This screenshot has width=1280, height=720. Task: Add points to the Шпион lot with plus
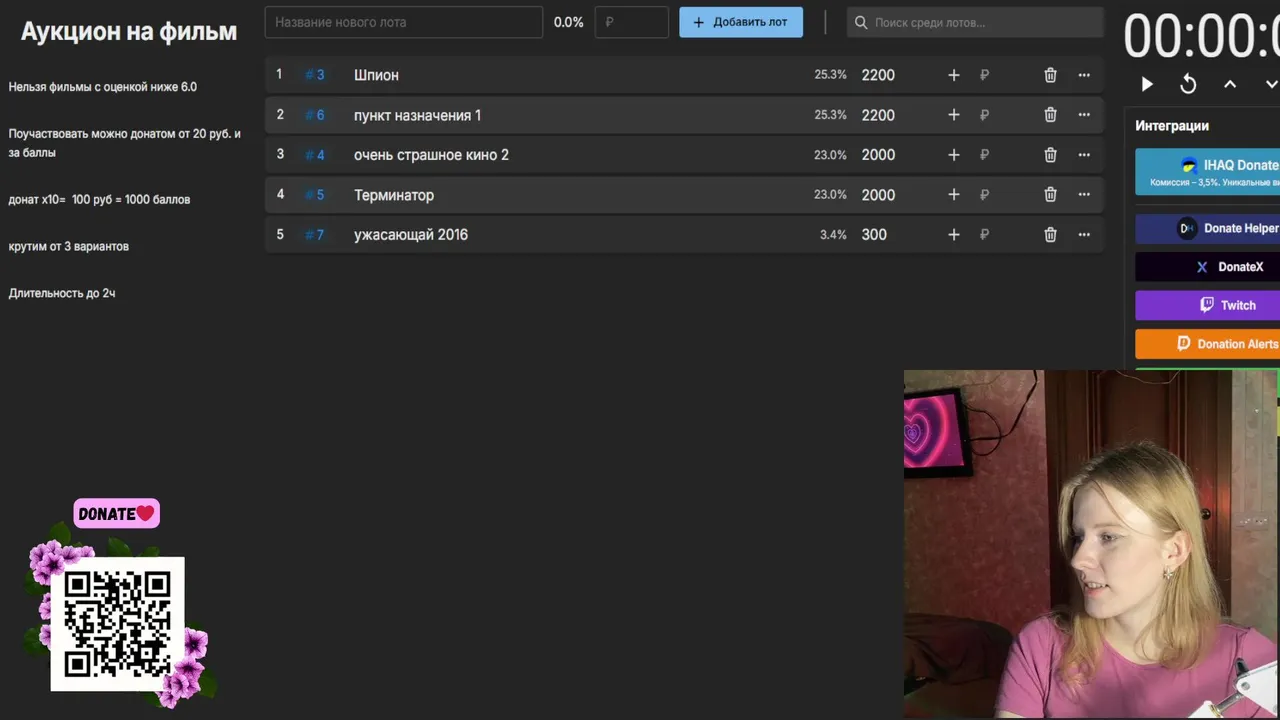pyautogui.click(x=953, y=75)
